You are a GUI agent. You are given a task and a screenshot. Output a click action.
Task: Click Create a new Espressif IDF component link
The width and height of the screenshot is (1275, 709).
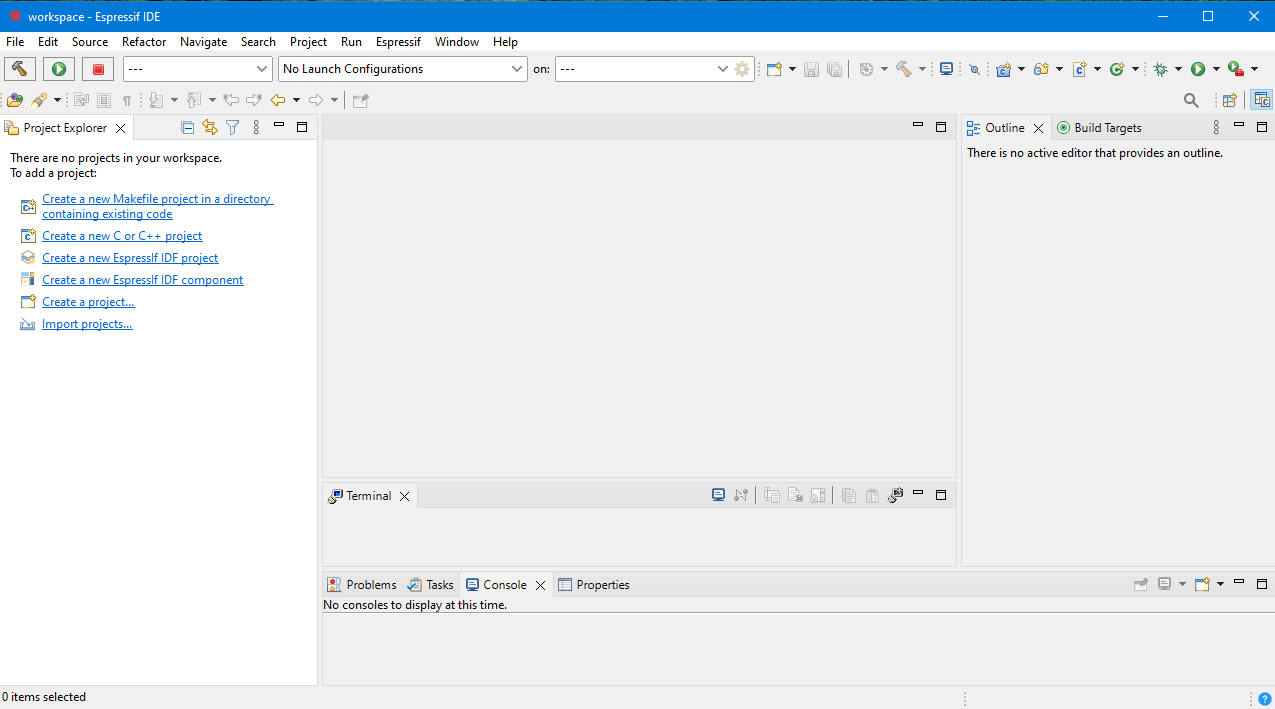click(x=143, y=280)
